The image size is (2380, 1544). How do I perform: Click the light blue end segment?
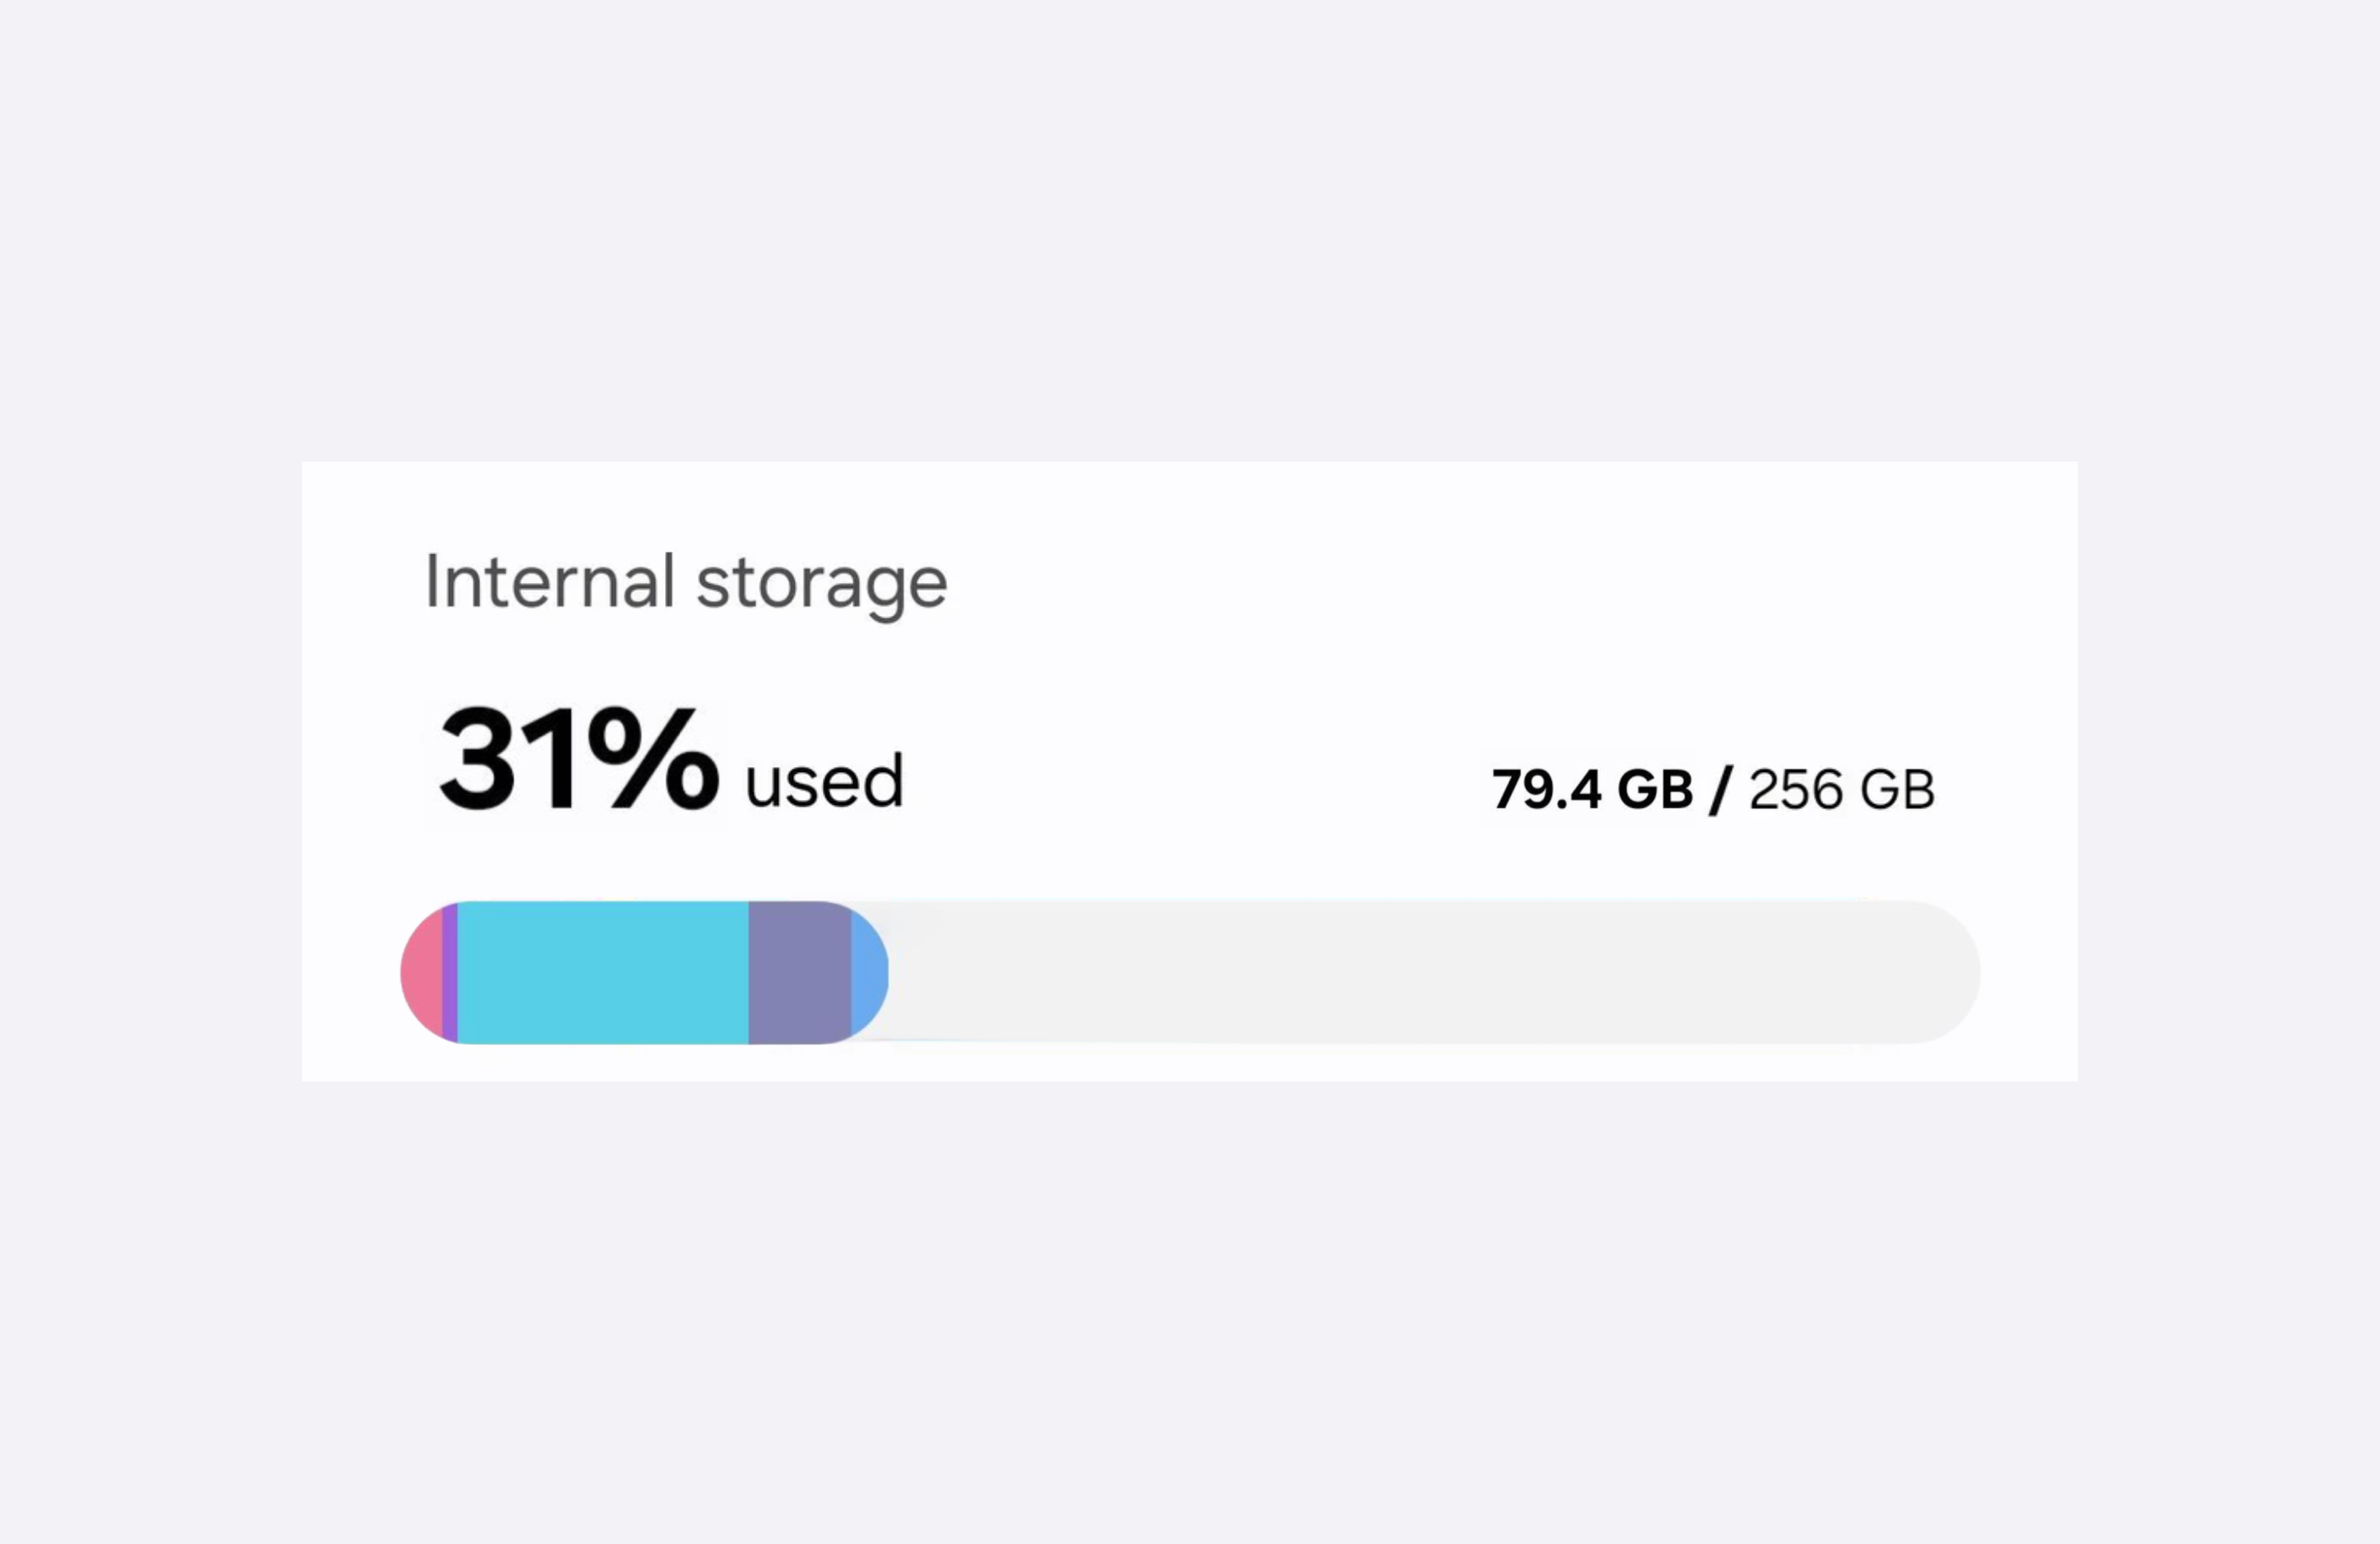coord(868,972)
